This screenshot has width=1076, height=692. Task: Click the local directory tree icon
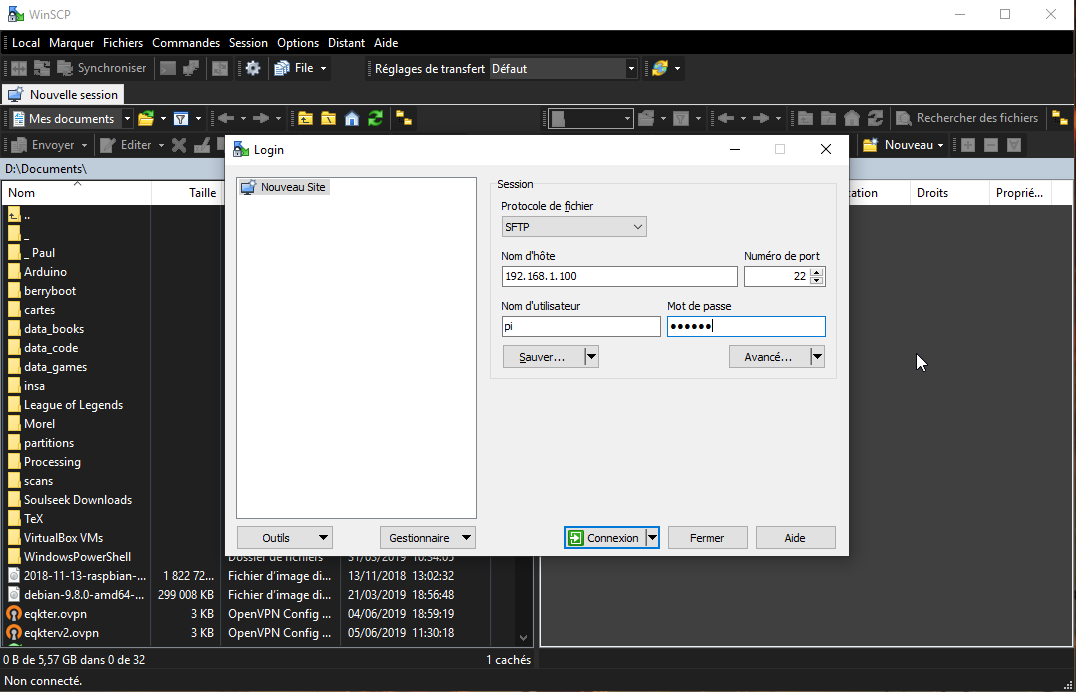(x=404, y=118)
